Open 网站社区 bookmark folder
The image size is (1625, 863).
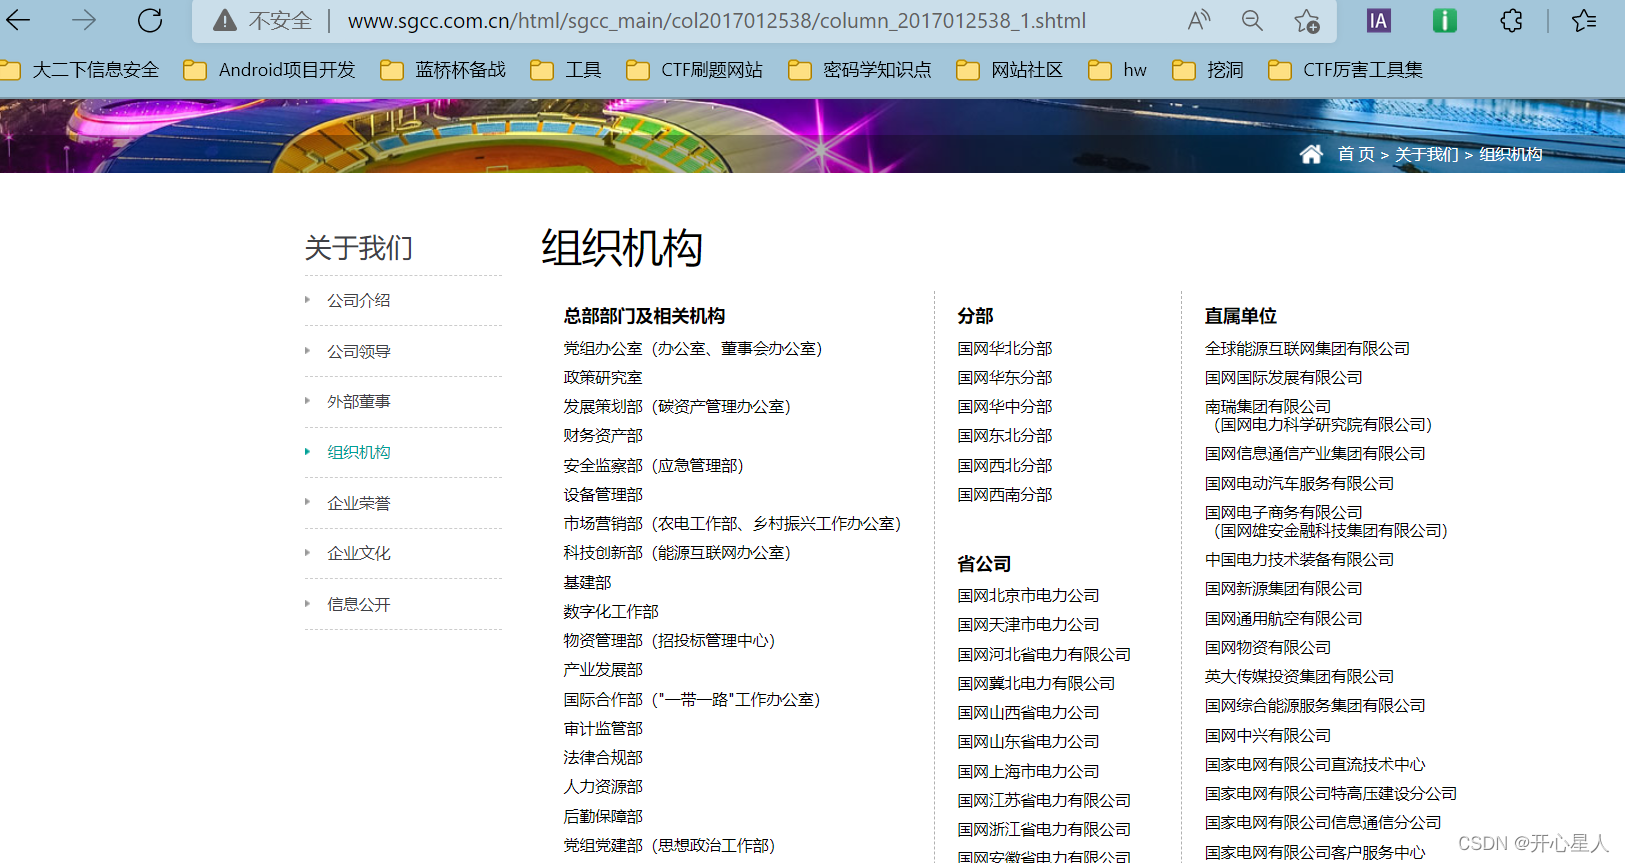pos(1010,70)
